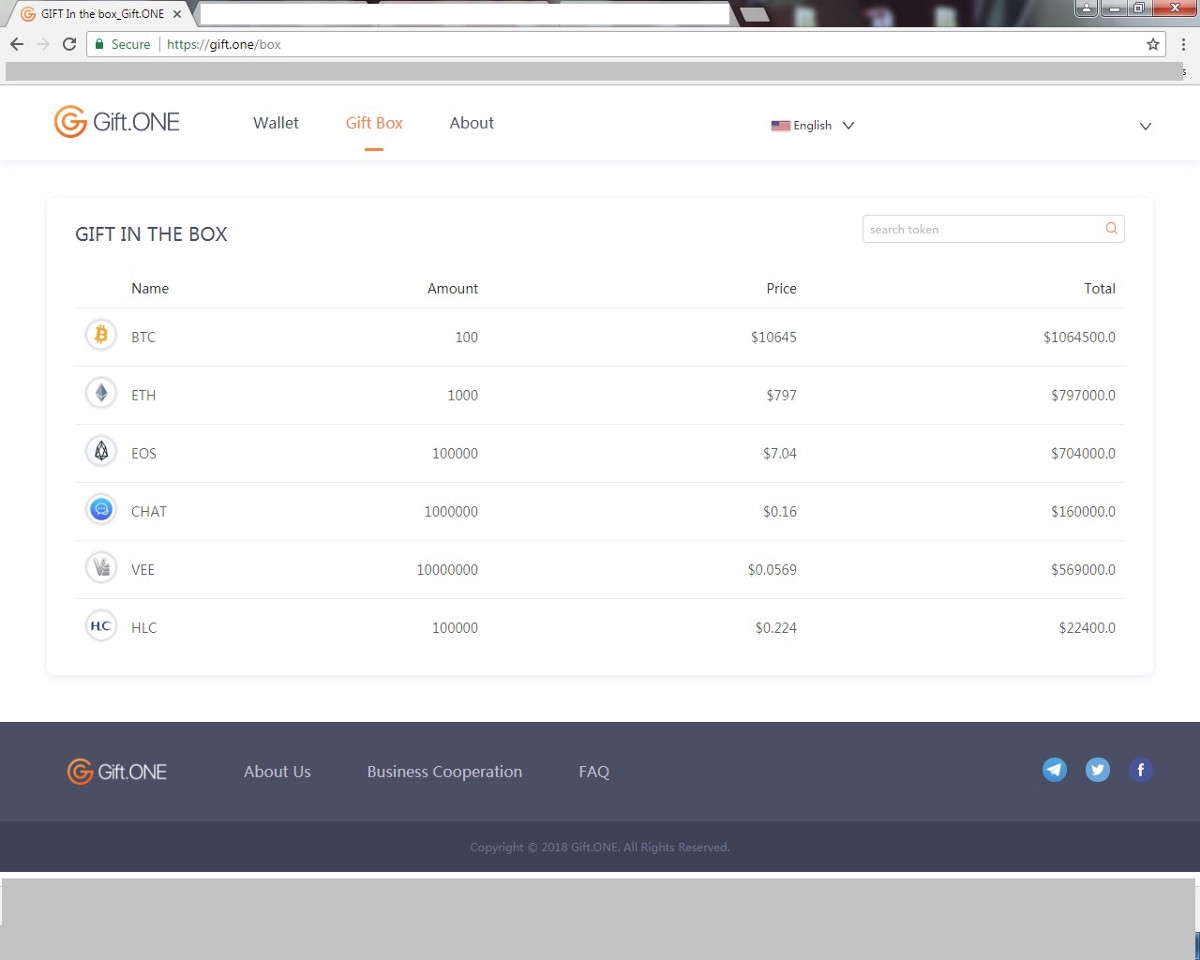Viewport: 1200px width, 960px height.
Task: Click the HLC name label
Action: coord(144,627)
